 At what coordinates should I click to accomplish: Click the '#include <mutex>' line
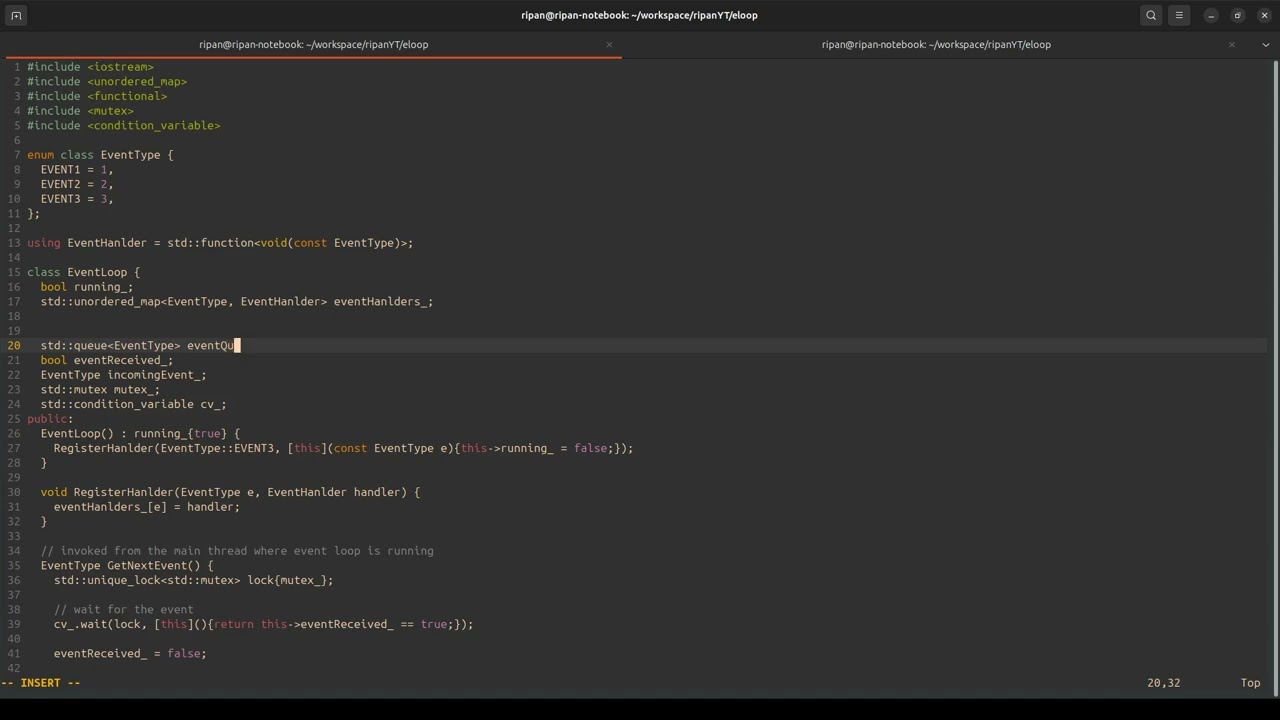click(80, 111)
